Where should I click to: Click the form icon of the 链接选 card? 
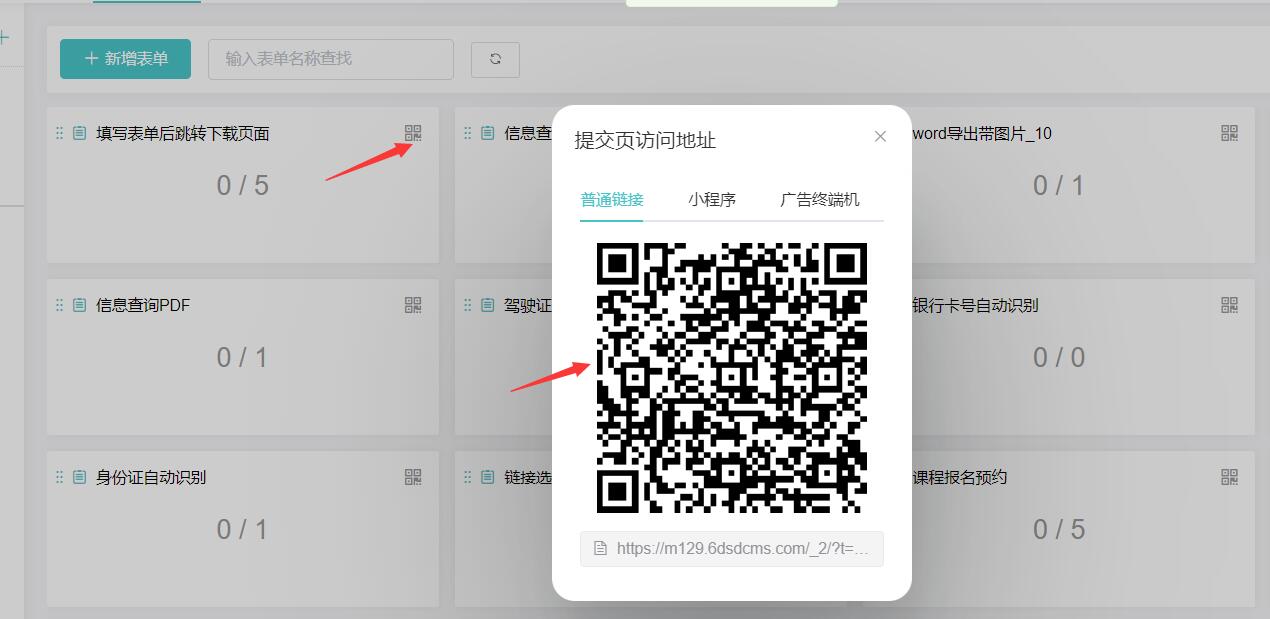tap(487, 477)
